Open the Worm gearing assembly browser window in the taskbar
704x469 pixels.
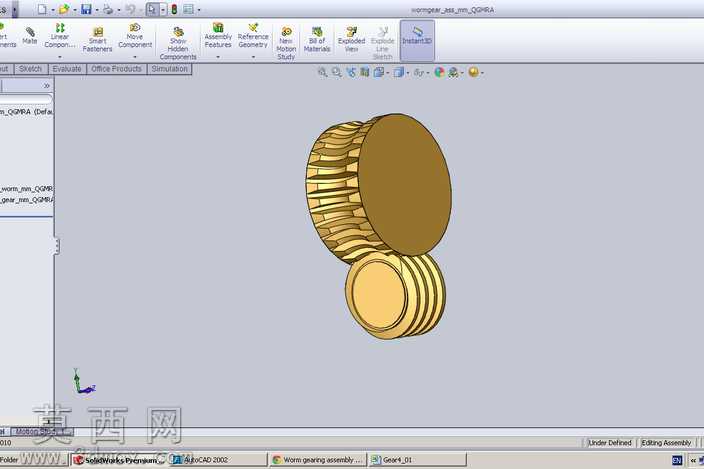pyautogui.click(x=318, y=460)
